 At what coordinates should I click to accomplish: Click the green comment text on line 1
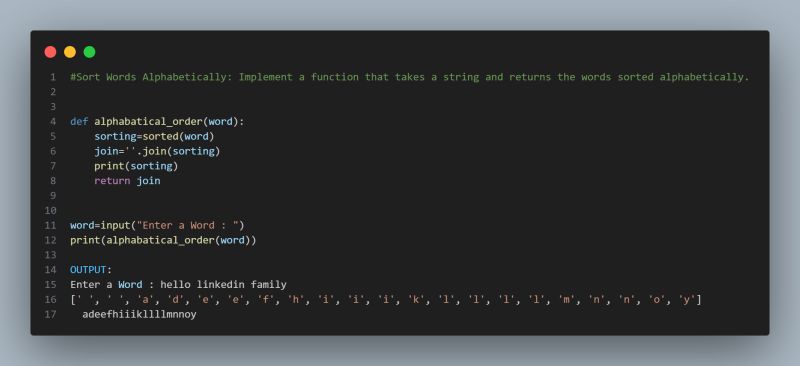click(x=410, y=78)
